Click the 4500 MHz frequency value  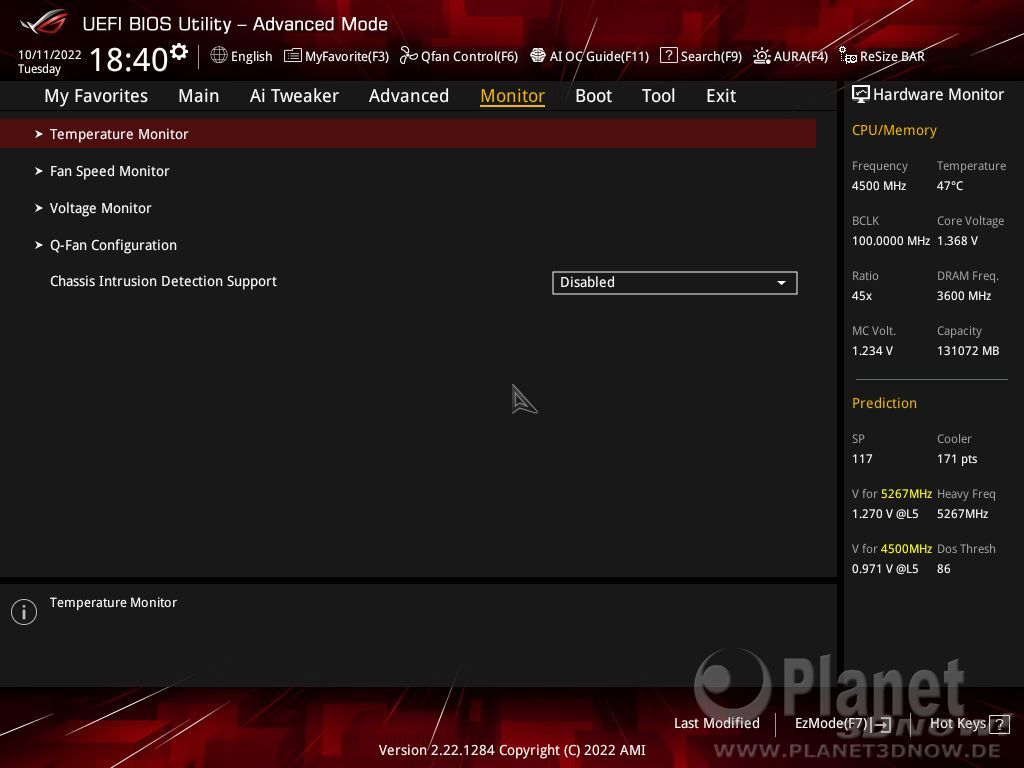[879, 186]
